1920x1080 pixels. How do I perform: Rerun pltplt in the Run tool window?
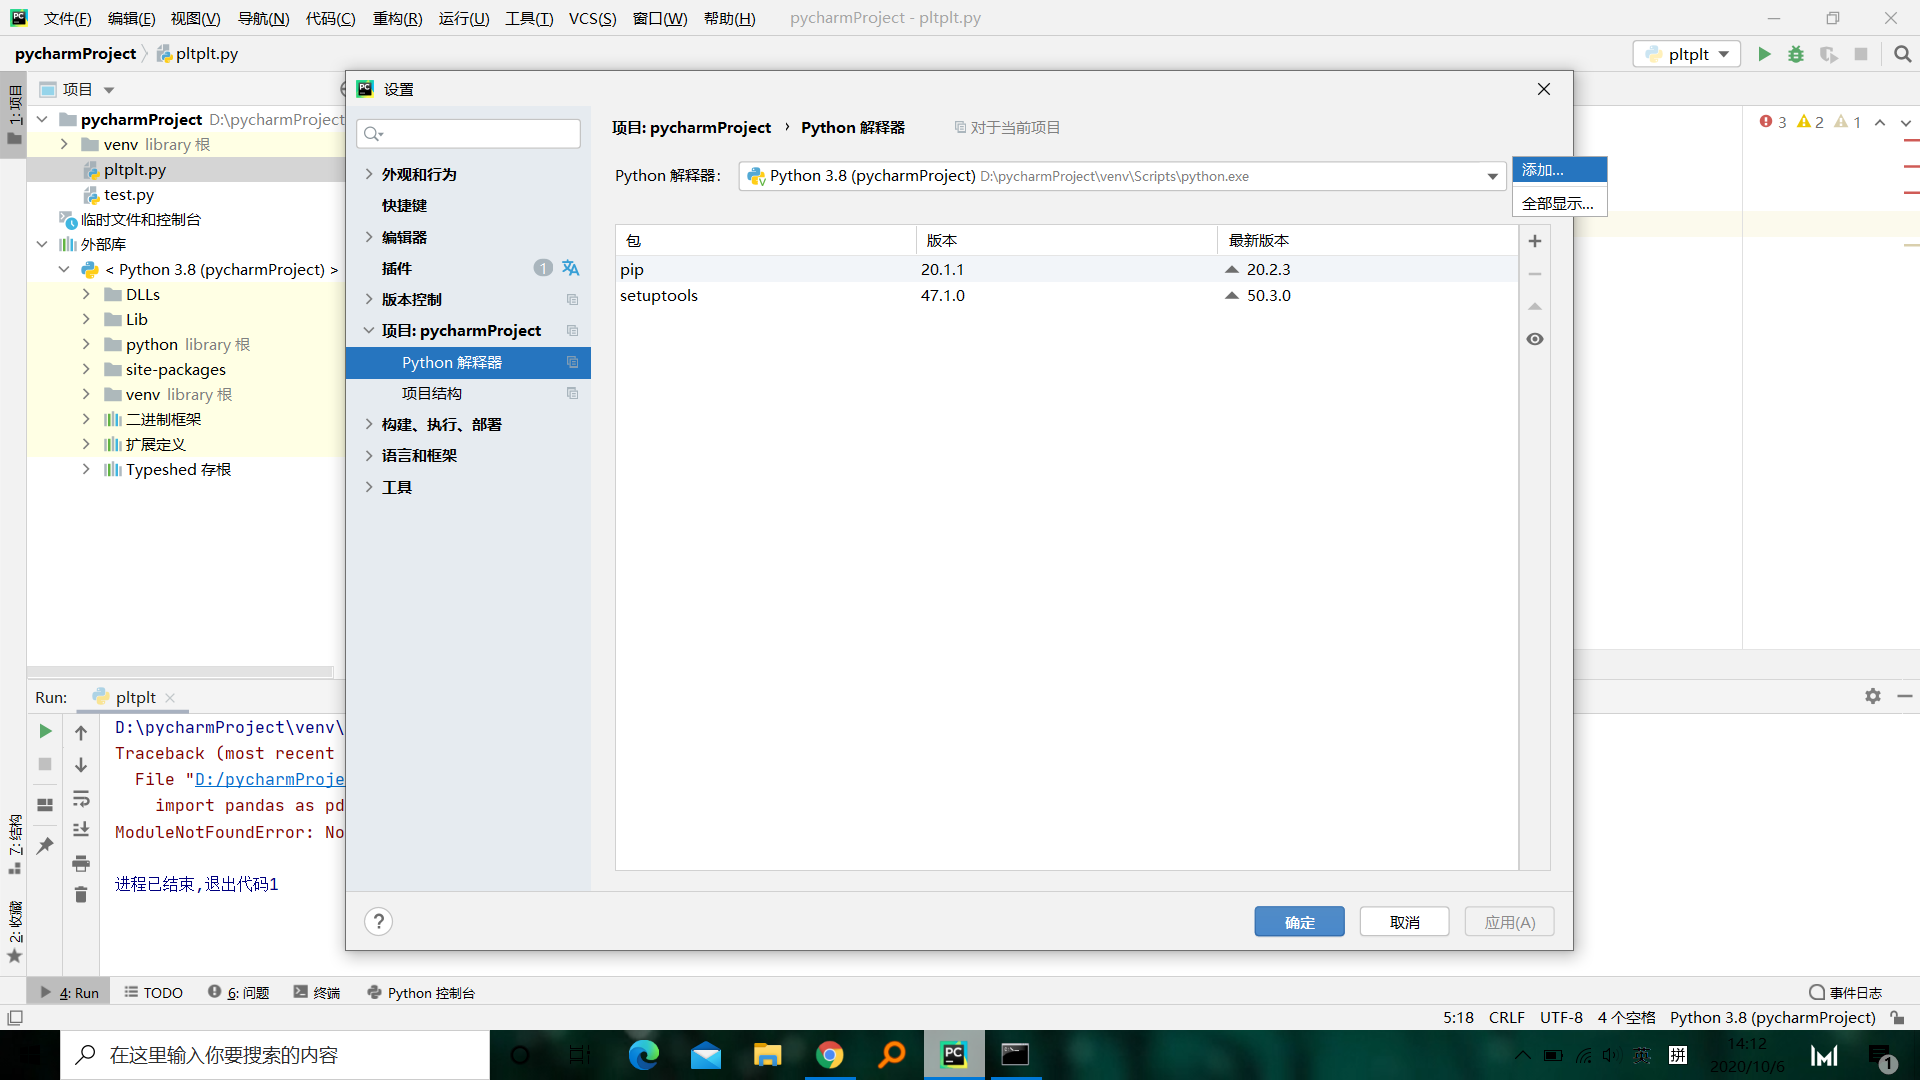tap(45, 731)
